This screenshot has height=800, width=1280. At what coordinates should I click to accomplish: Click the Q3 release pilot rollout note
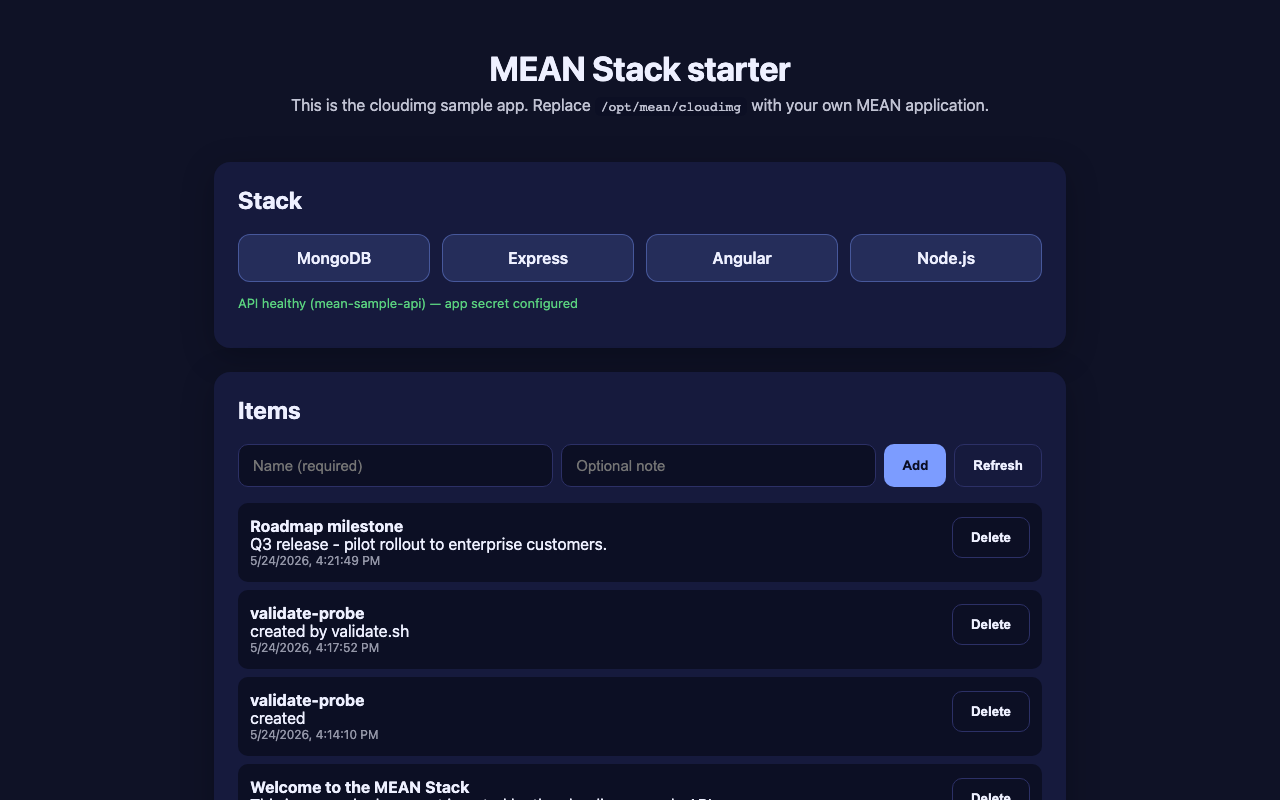428,544
